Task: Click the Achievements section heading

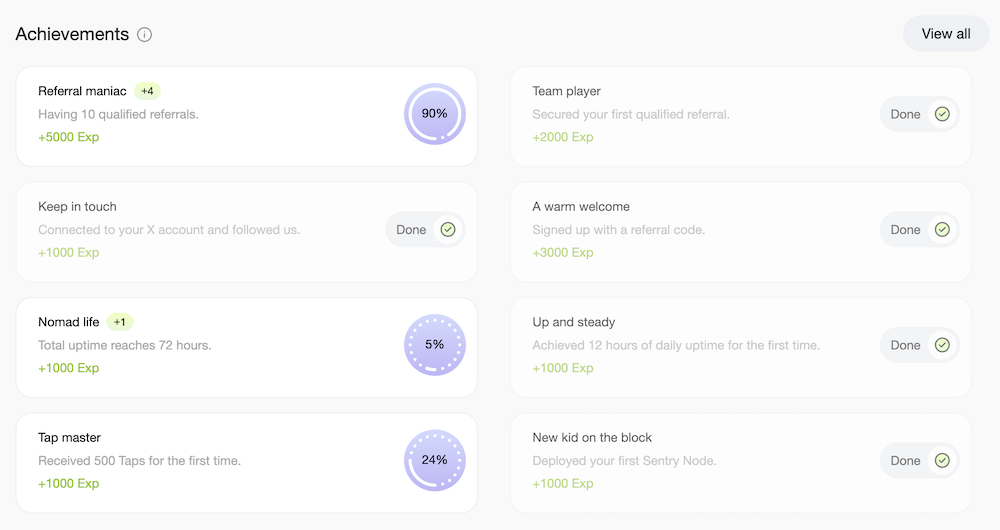Action: click(72, 34)
